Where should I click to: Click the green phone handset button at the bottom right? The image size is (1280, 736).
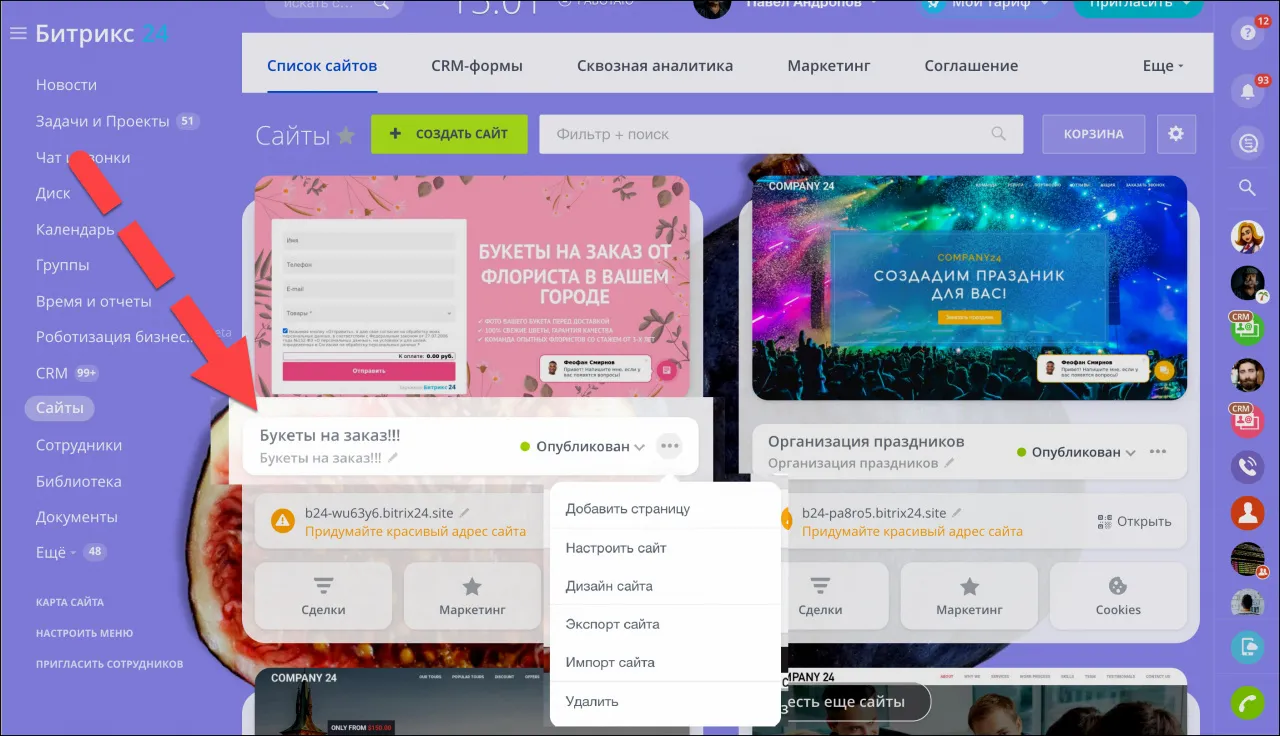pyautogui.click(x=1247, y=703)
